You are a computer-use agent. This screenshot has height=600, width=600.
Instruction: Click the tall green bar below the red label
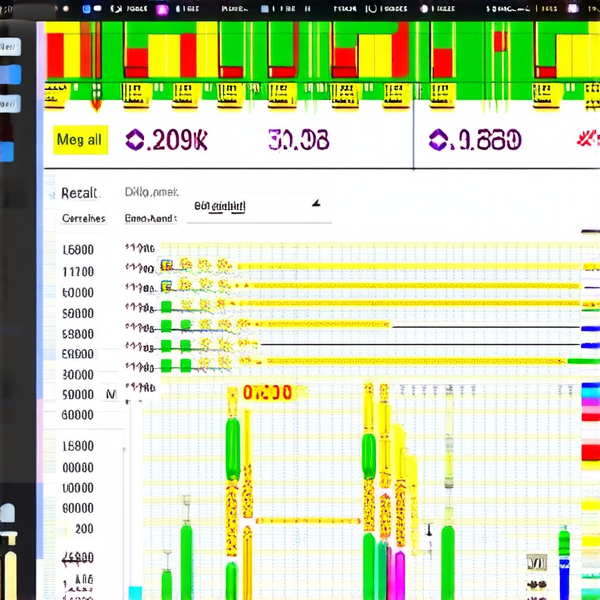click(x=233, y=450)
